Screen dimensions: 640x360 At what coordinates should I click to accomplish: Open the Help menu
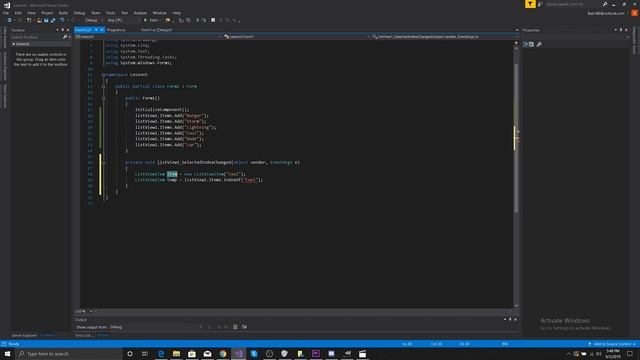point(176,13)
